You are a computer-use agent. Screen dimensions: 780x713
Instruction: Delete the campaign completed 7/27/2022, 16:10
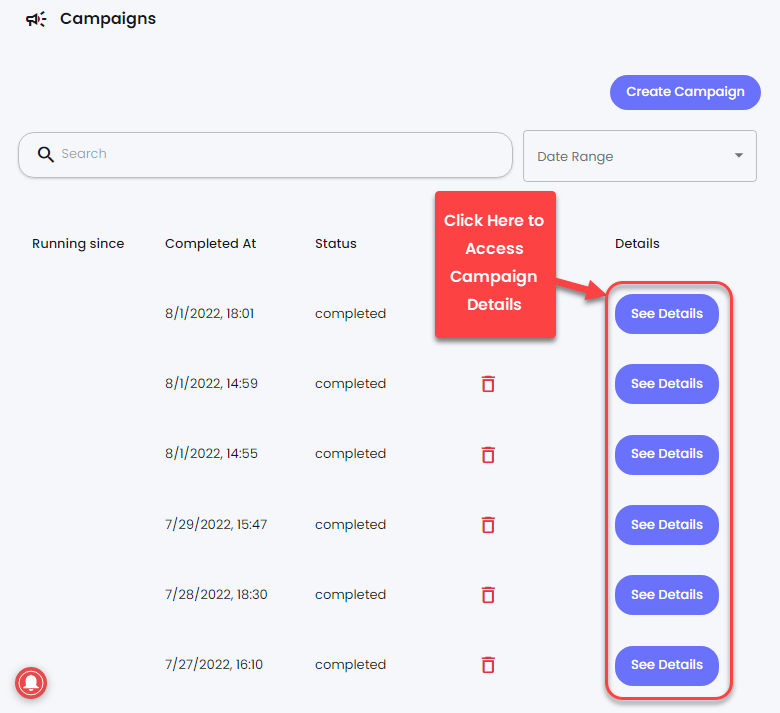click(488, 665)
